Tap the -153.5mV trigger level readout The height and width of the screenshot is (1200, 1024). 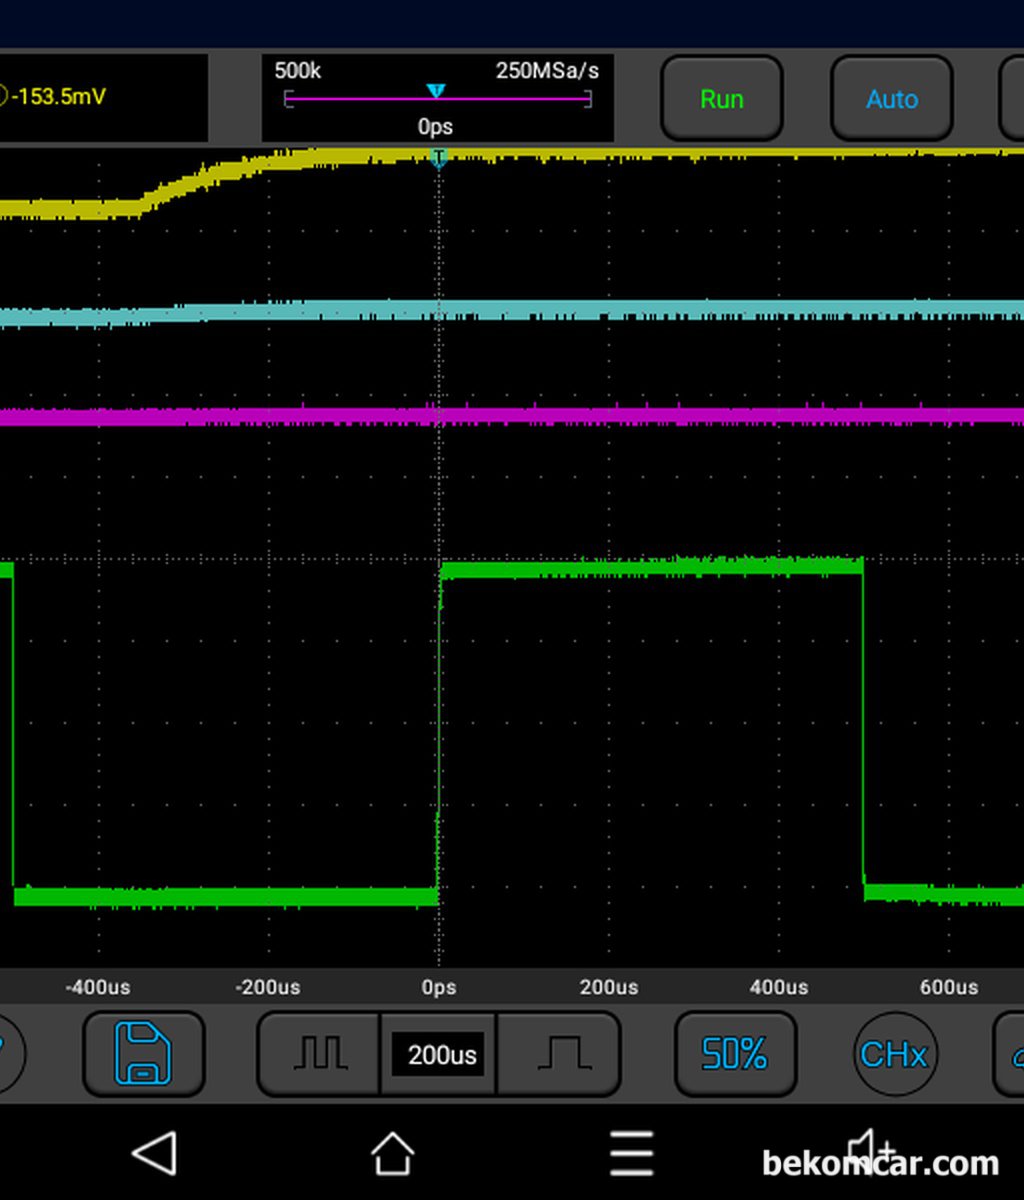(x=58, y=97)
